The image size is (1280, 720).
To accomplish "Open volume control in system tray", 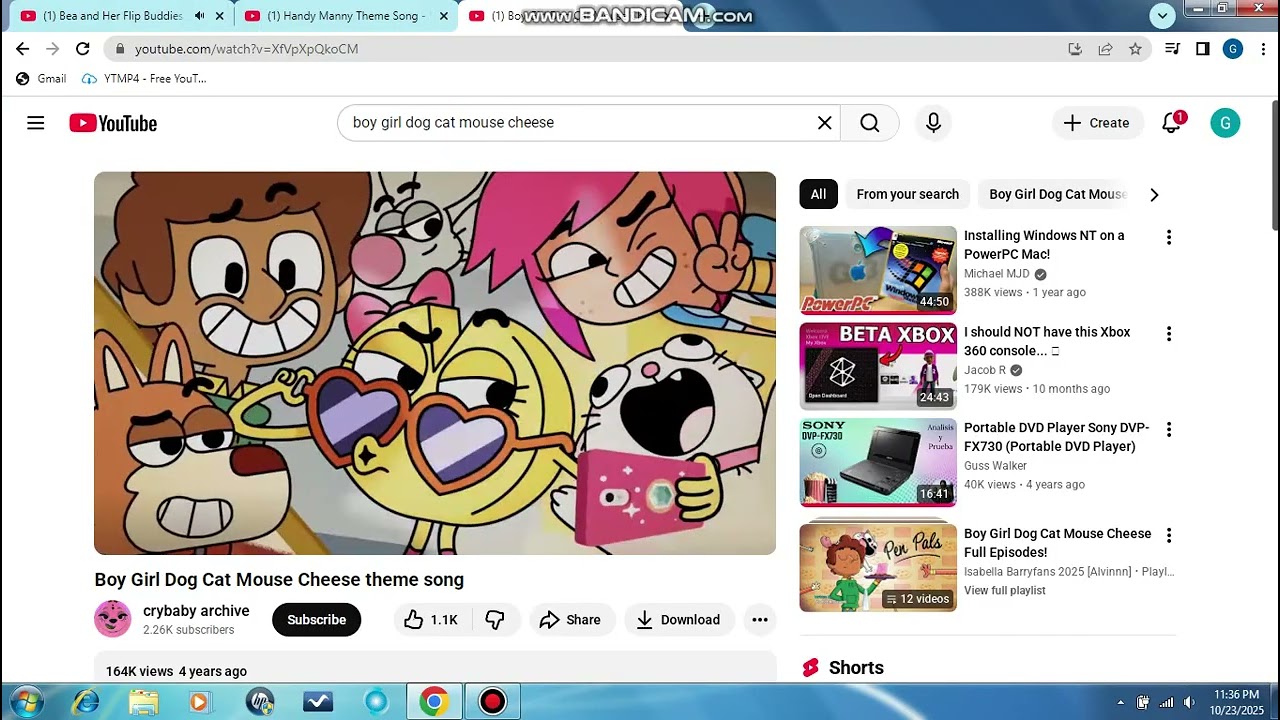I will 1189,702.
